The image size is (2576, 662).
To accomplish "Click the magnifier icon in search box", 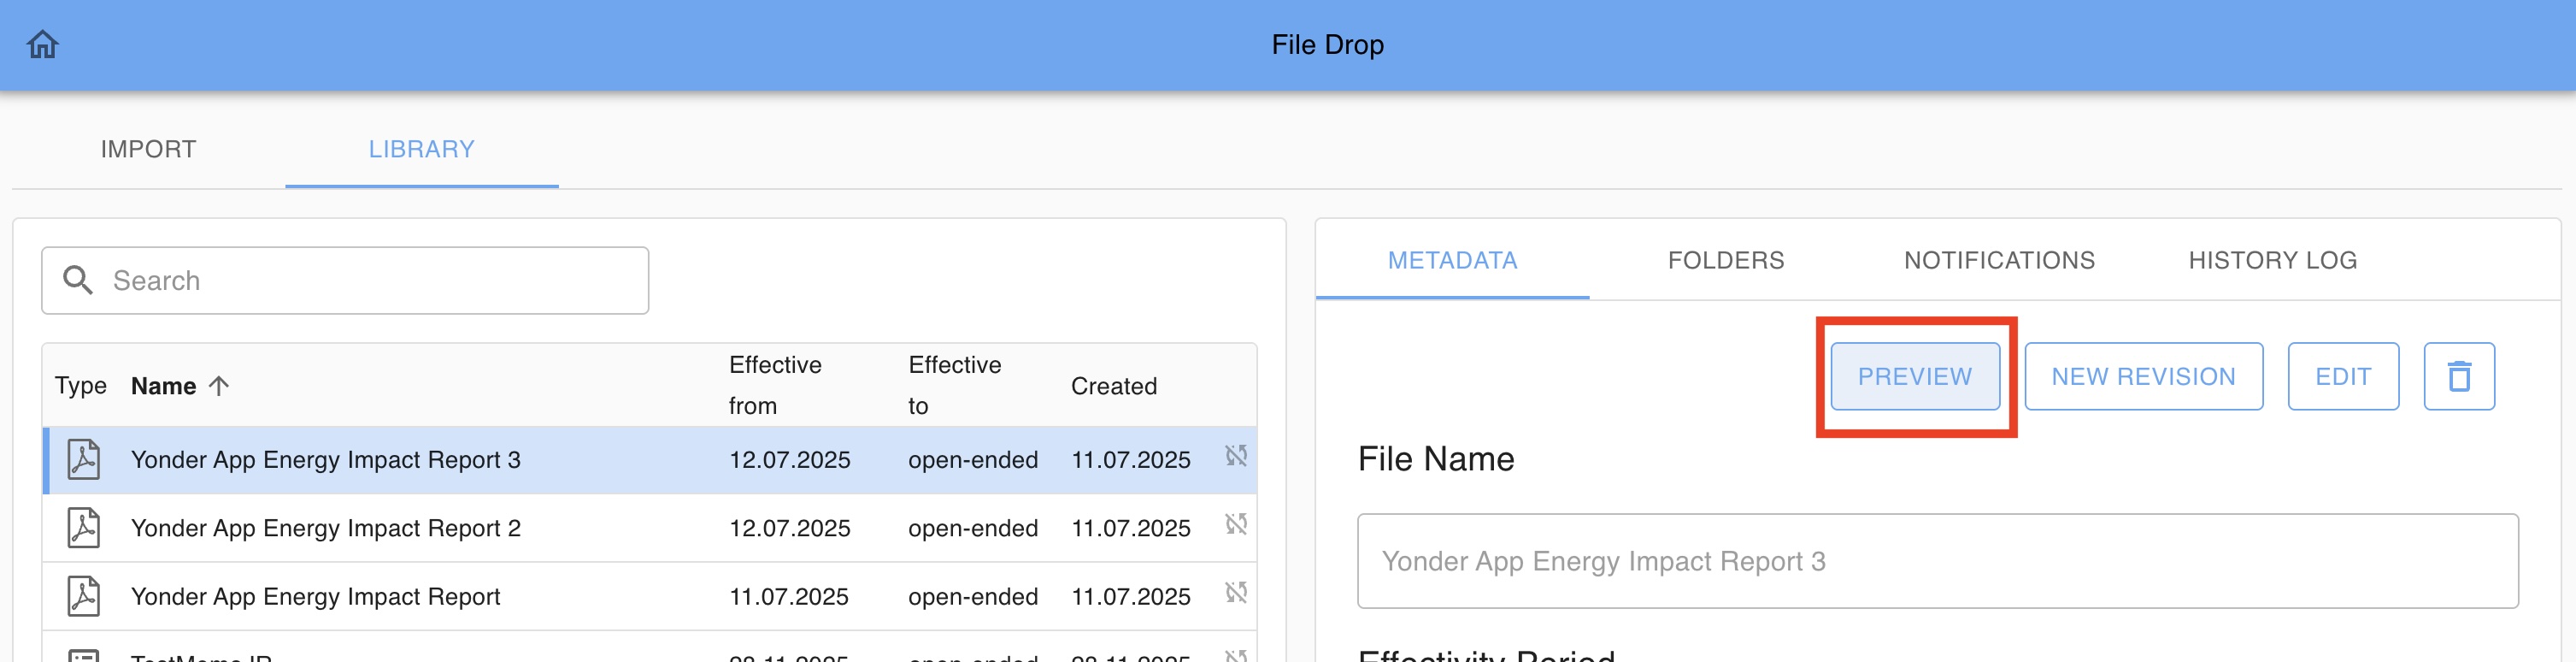I will pyautogui.click(x=78, y=280).
